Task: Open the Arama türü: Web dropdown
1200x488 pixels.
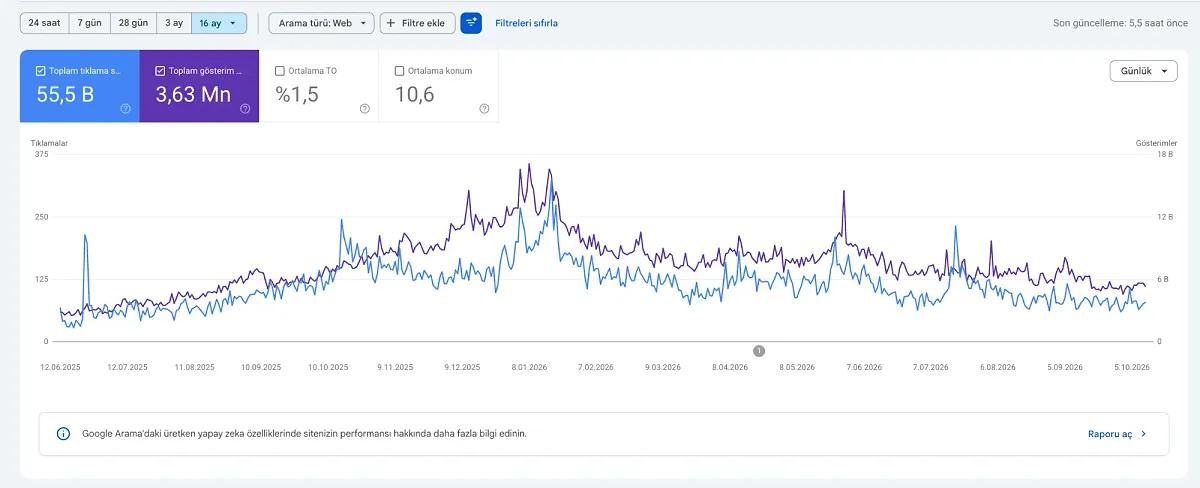Action: (x=321, y=22)
